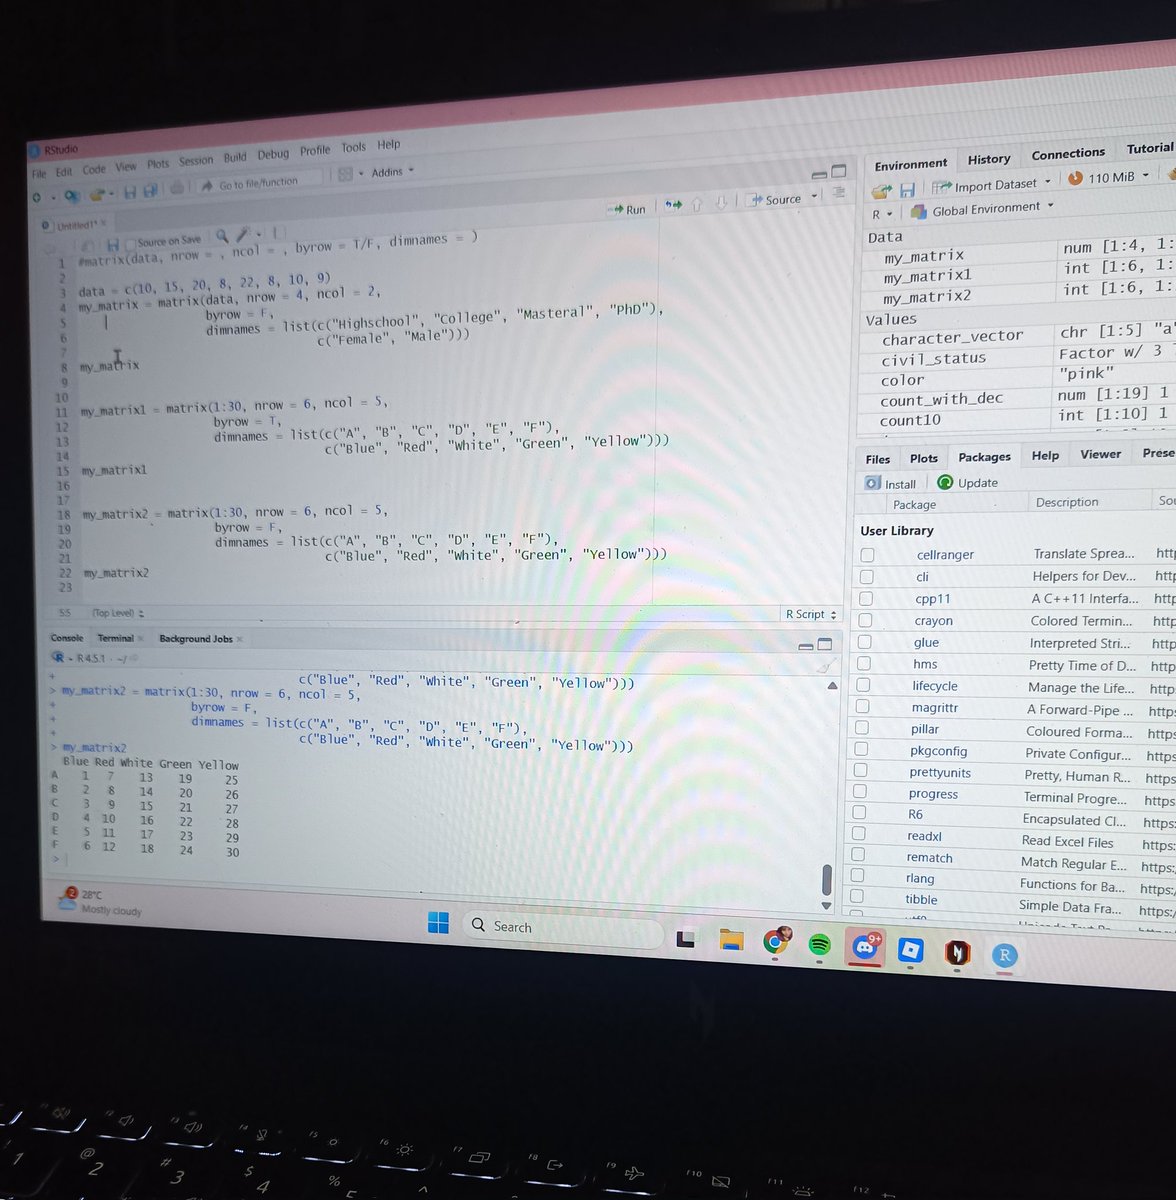Click the go to next section down-arrow icon
The height and width of the screenshot is (1200, 1176).
[721, 203]
